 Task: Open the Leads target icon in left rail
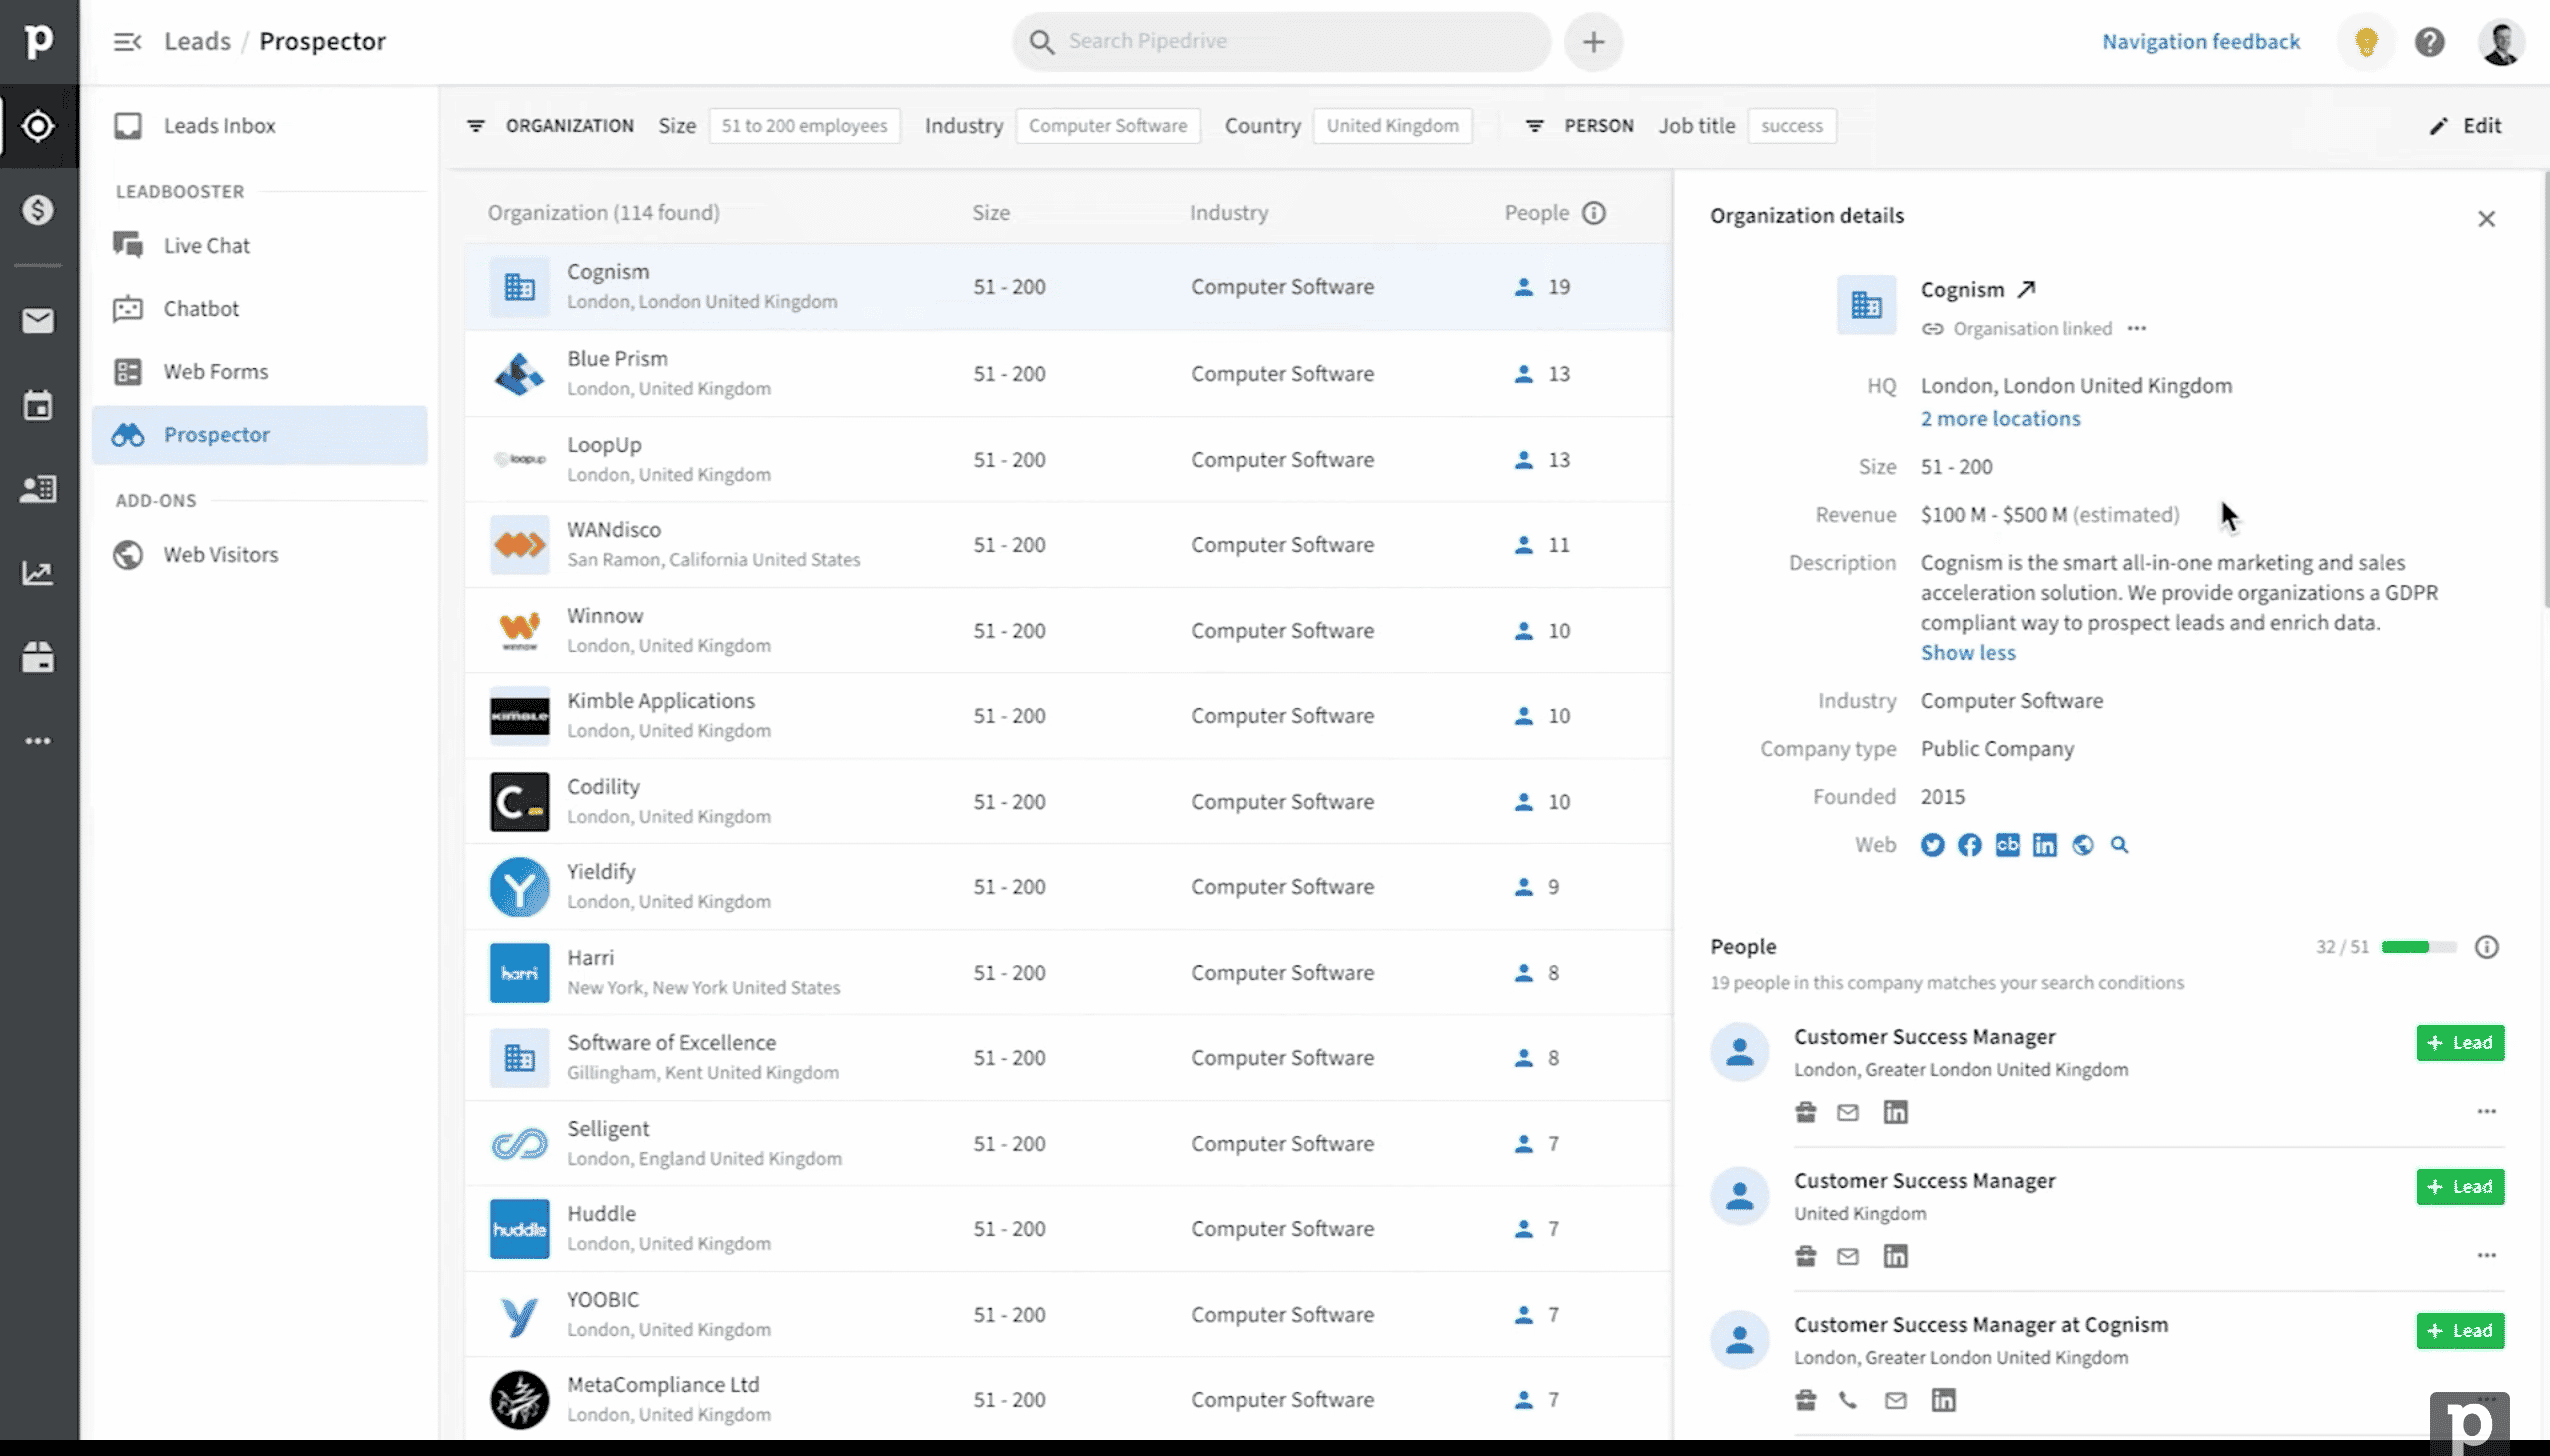coord(38,126)
